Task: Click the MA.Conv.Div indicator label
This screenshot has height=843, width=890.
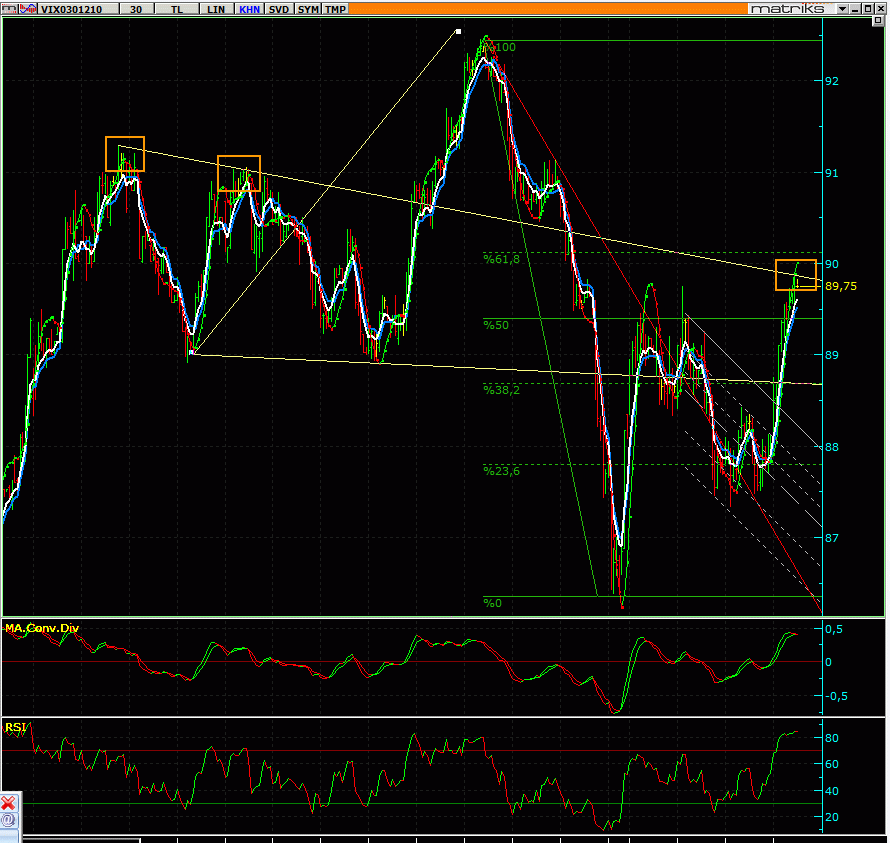Action: (x=41, y=628)
